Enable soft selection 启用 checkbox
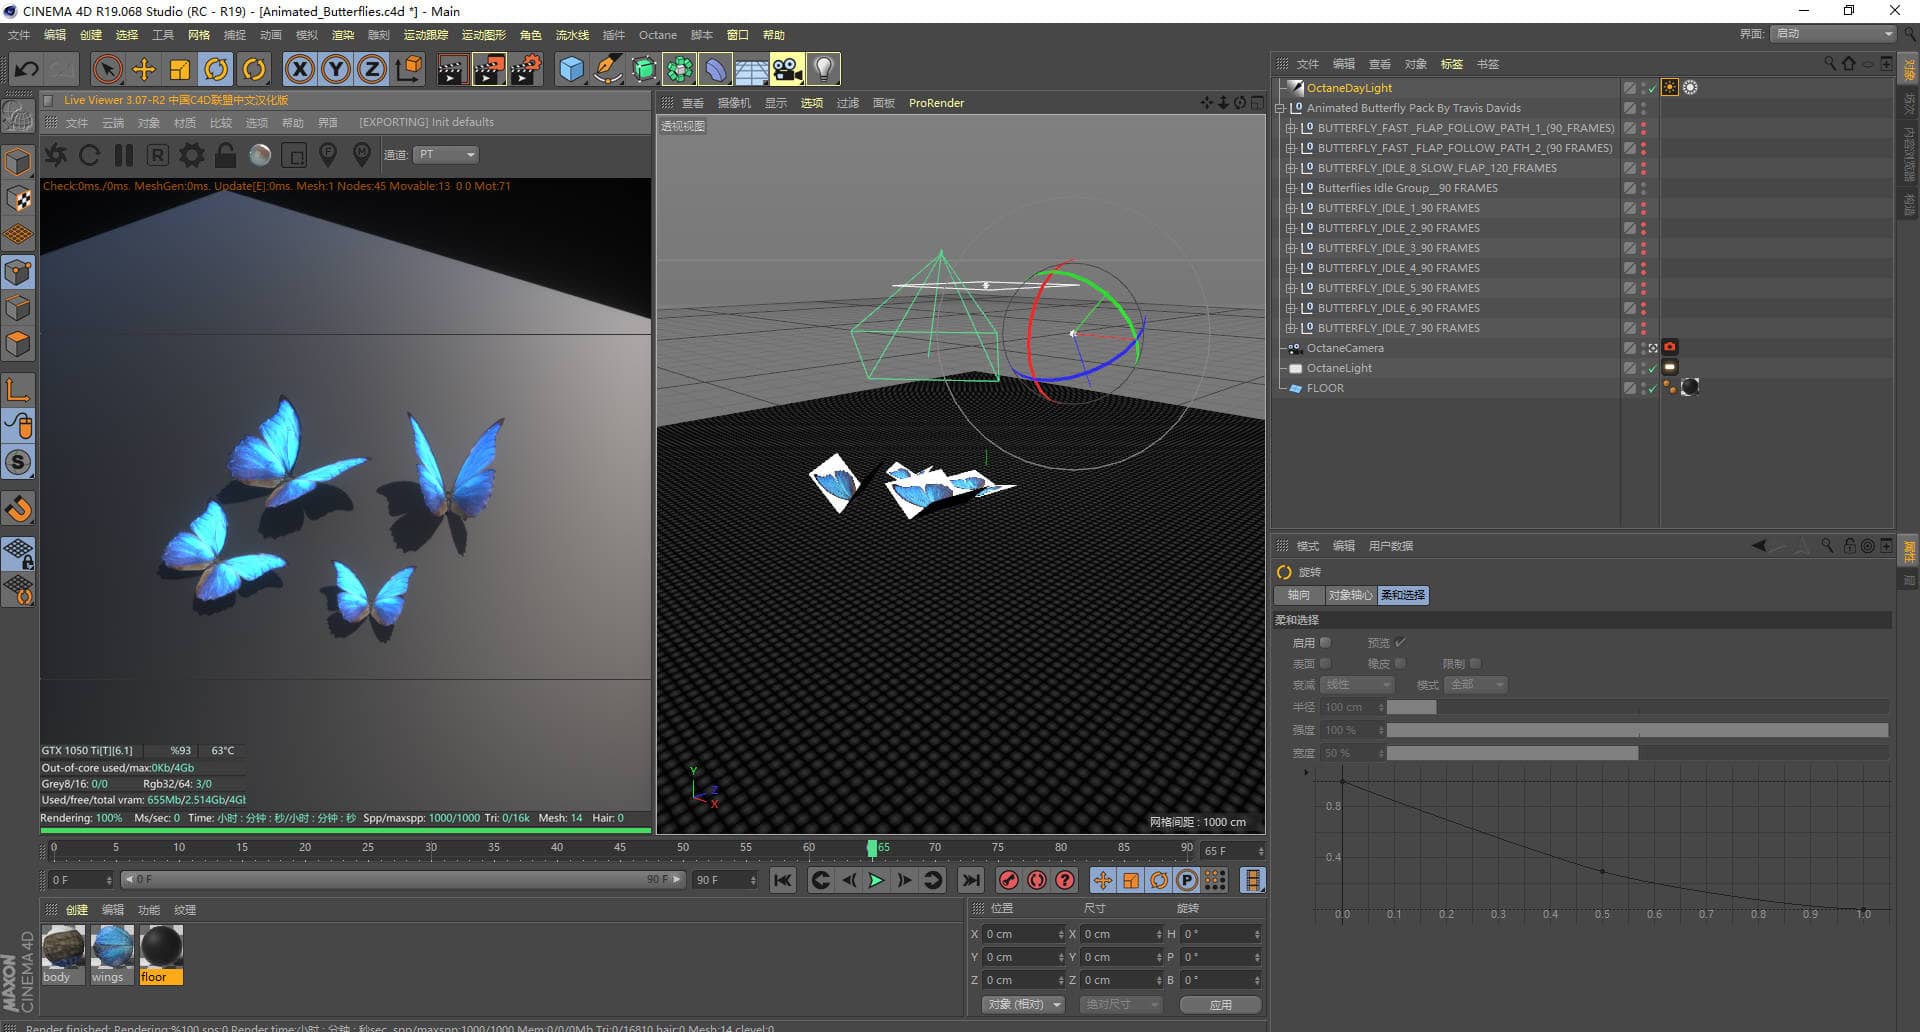Viewport: 1920px width, 1032px height. point(1325,642)
